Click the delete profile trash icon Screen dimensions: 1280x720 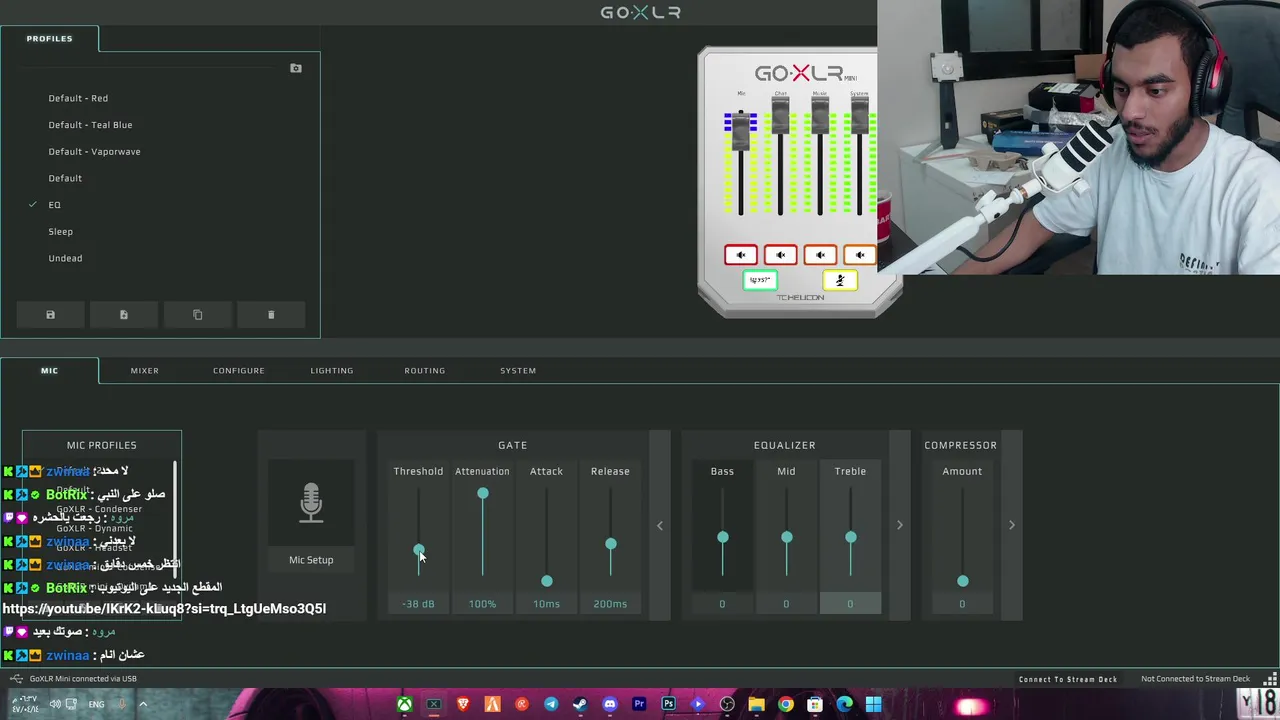tap(271, 315)
